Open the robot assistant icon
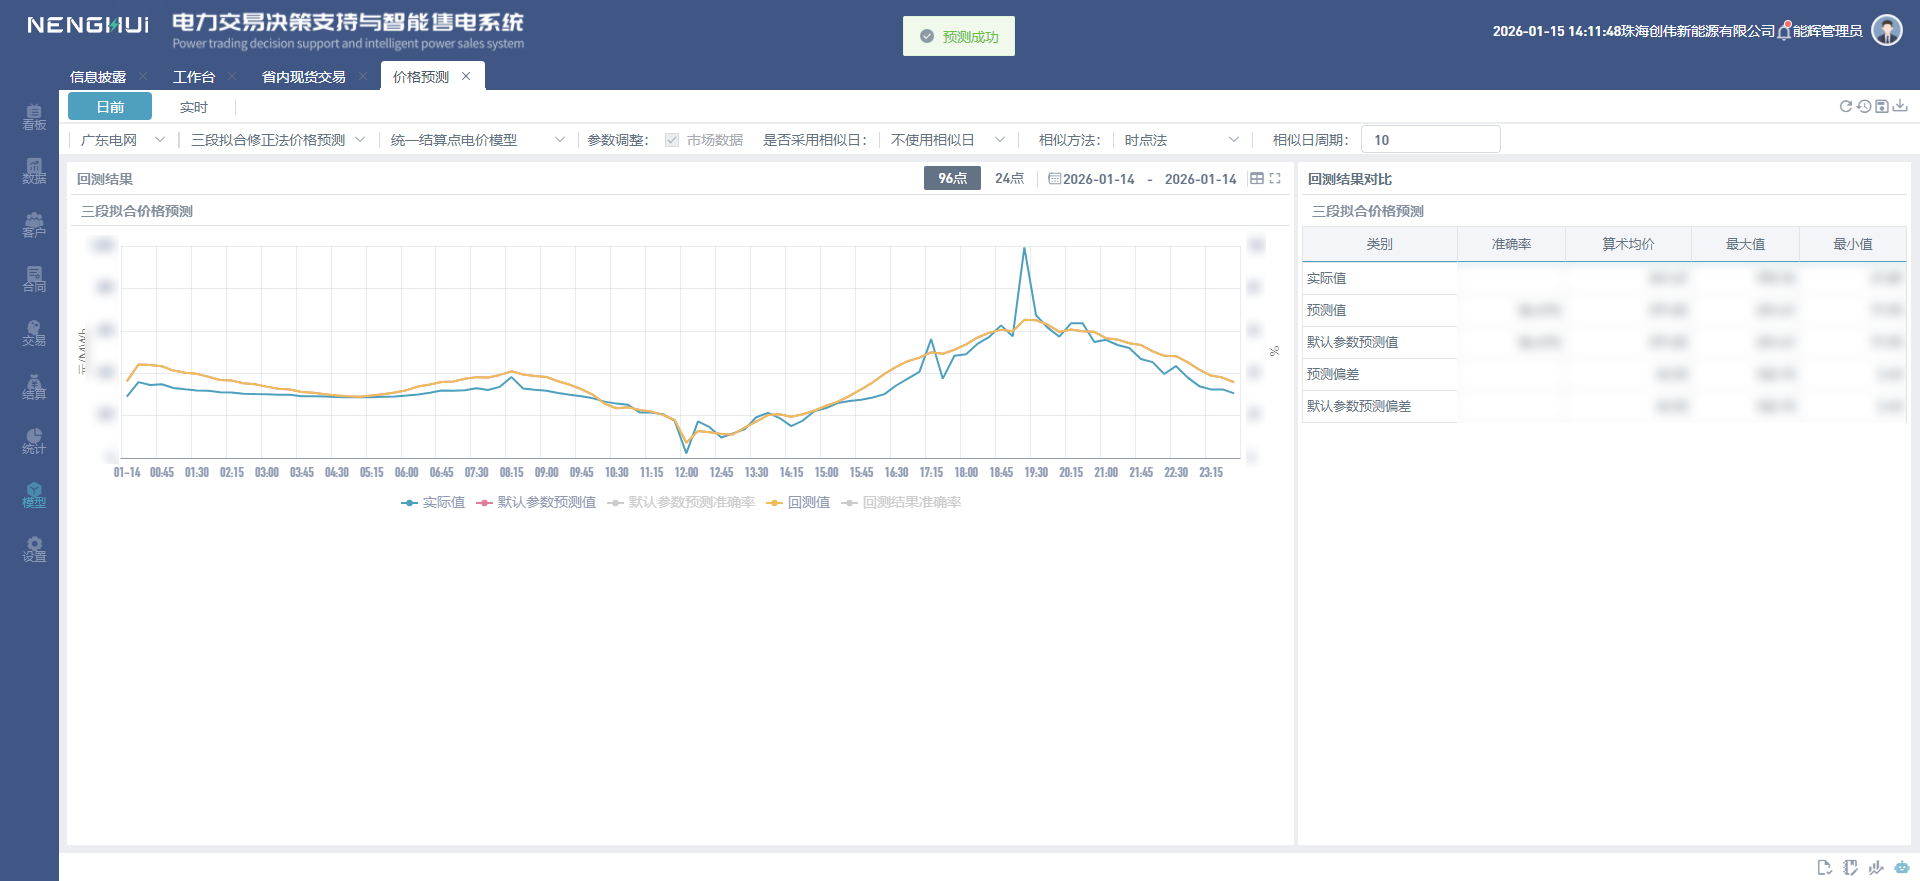Image resolution: width=1920 pixels, height=881 pixels. pyautogui.click(x=1901, y=867)
